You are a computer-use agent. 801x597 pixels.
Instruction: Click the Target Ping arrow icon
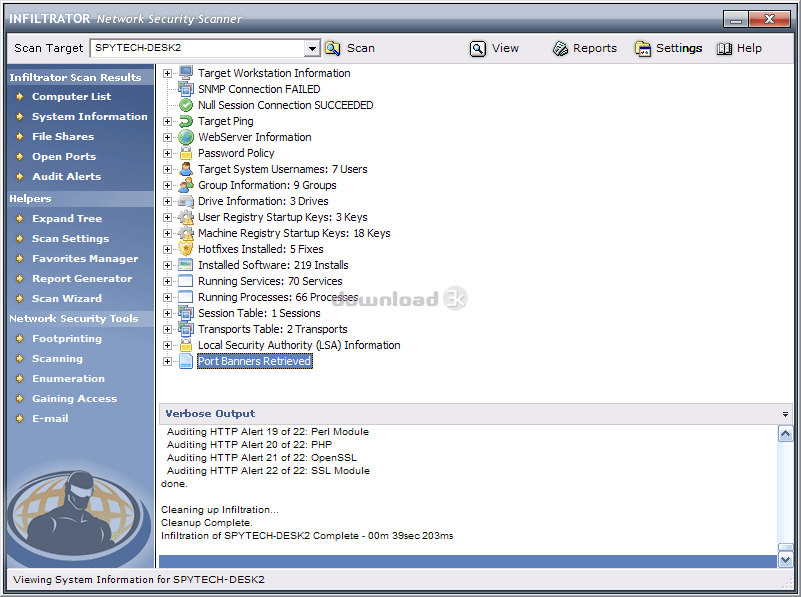[186, 121]
